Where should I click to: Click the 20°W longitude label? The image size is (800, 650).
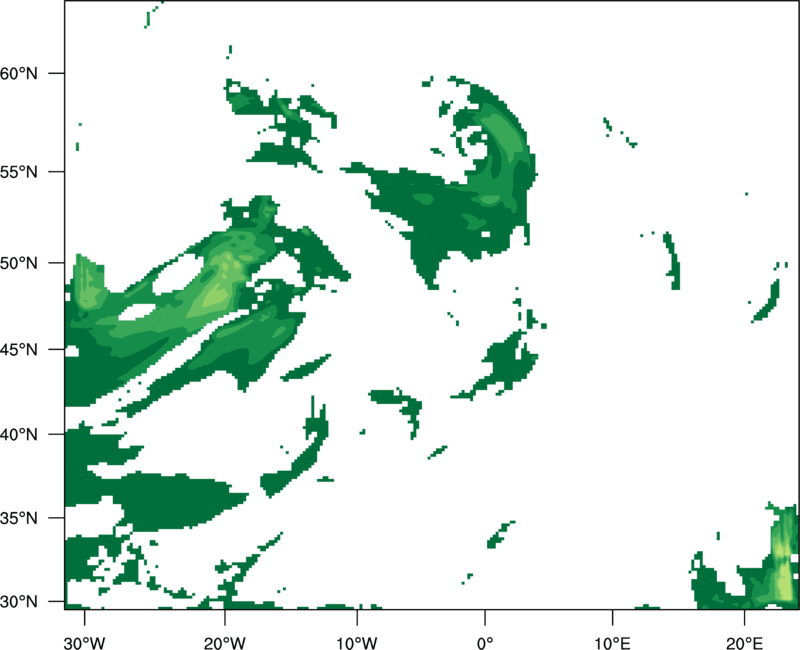click(x=224, y=643)
